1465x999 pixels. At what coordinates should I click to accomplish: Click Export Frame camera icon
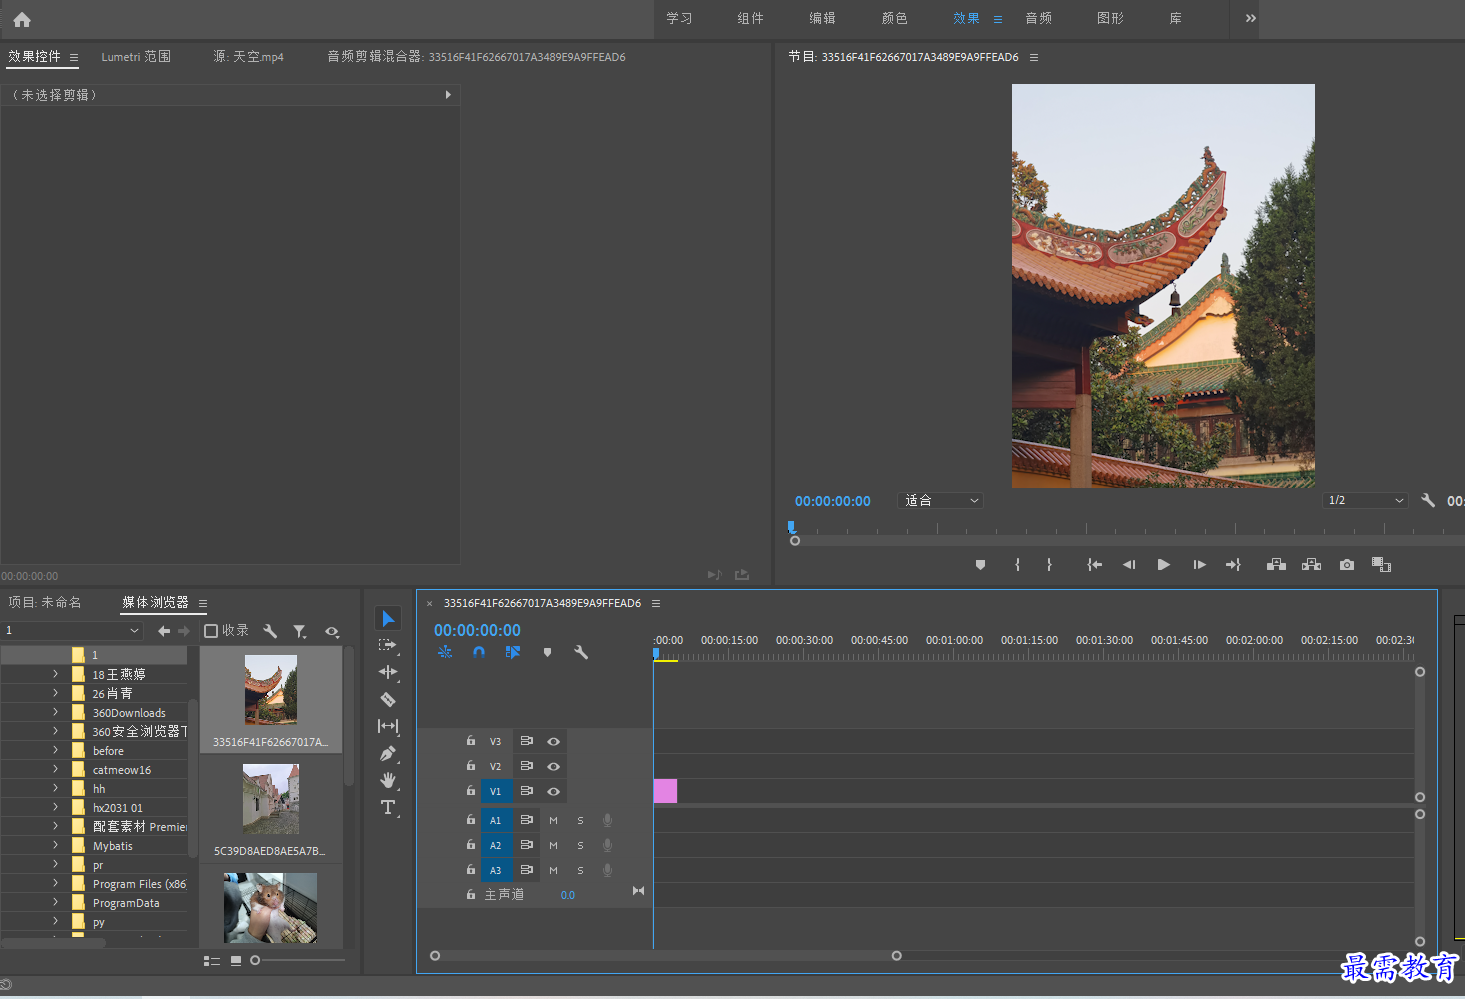coord(1347,565)
